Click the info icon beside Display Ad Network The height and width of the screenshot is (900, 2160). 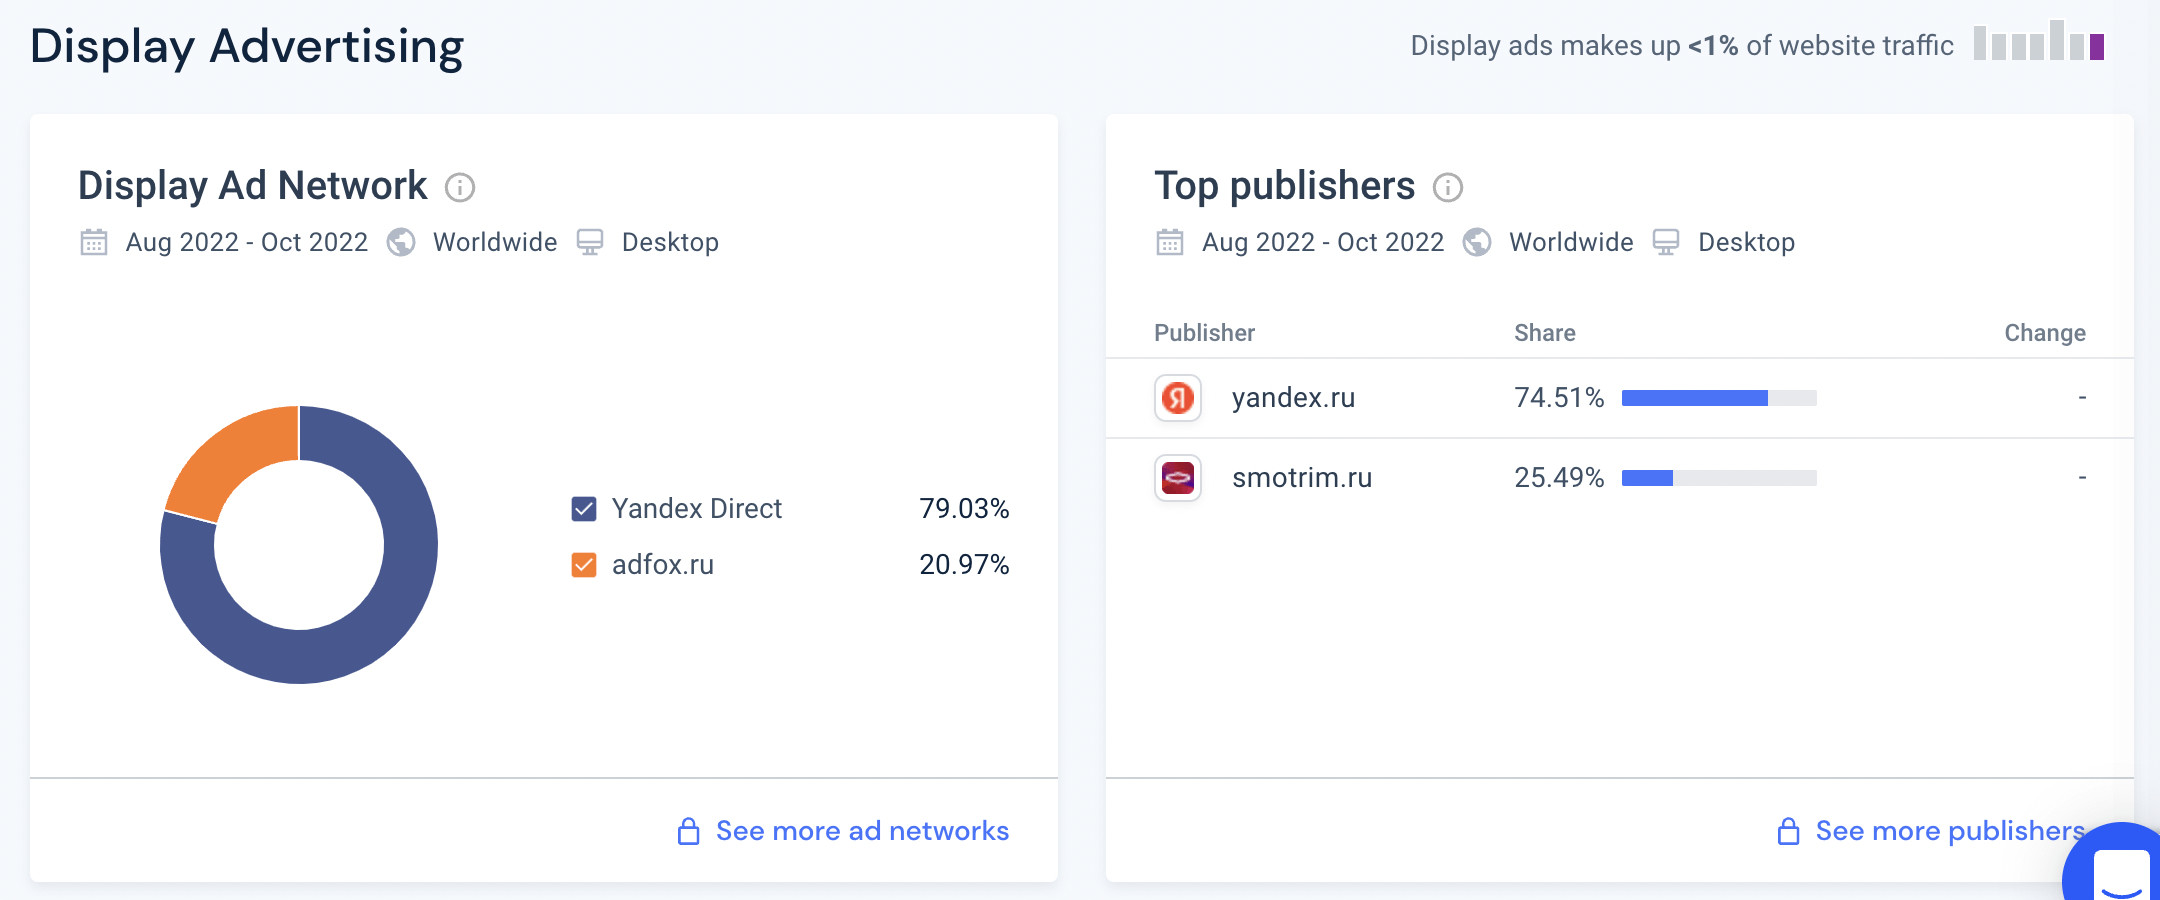(x=460, y=187)
